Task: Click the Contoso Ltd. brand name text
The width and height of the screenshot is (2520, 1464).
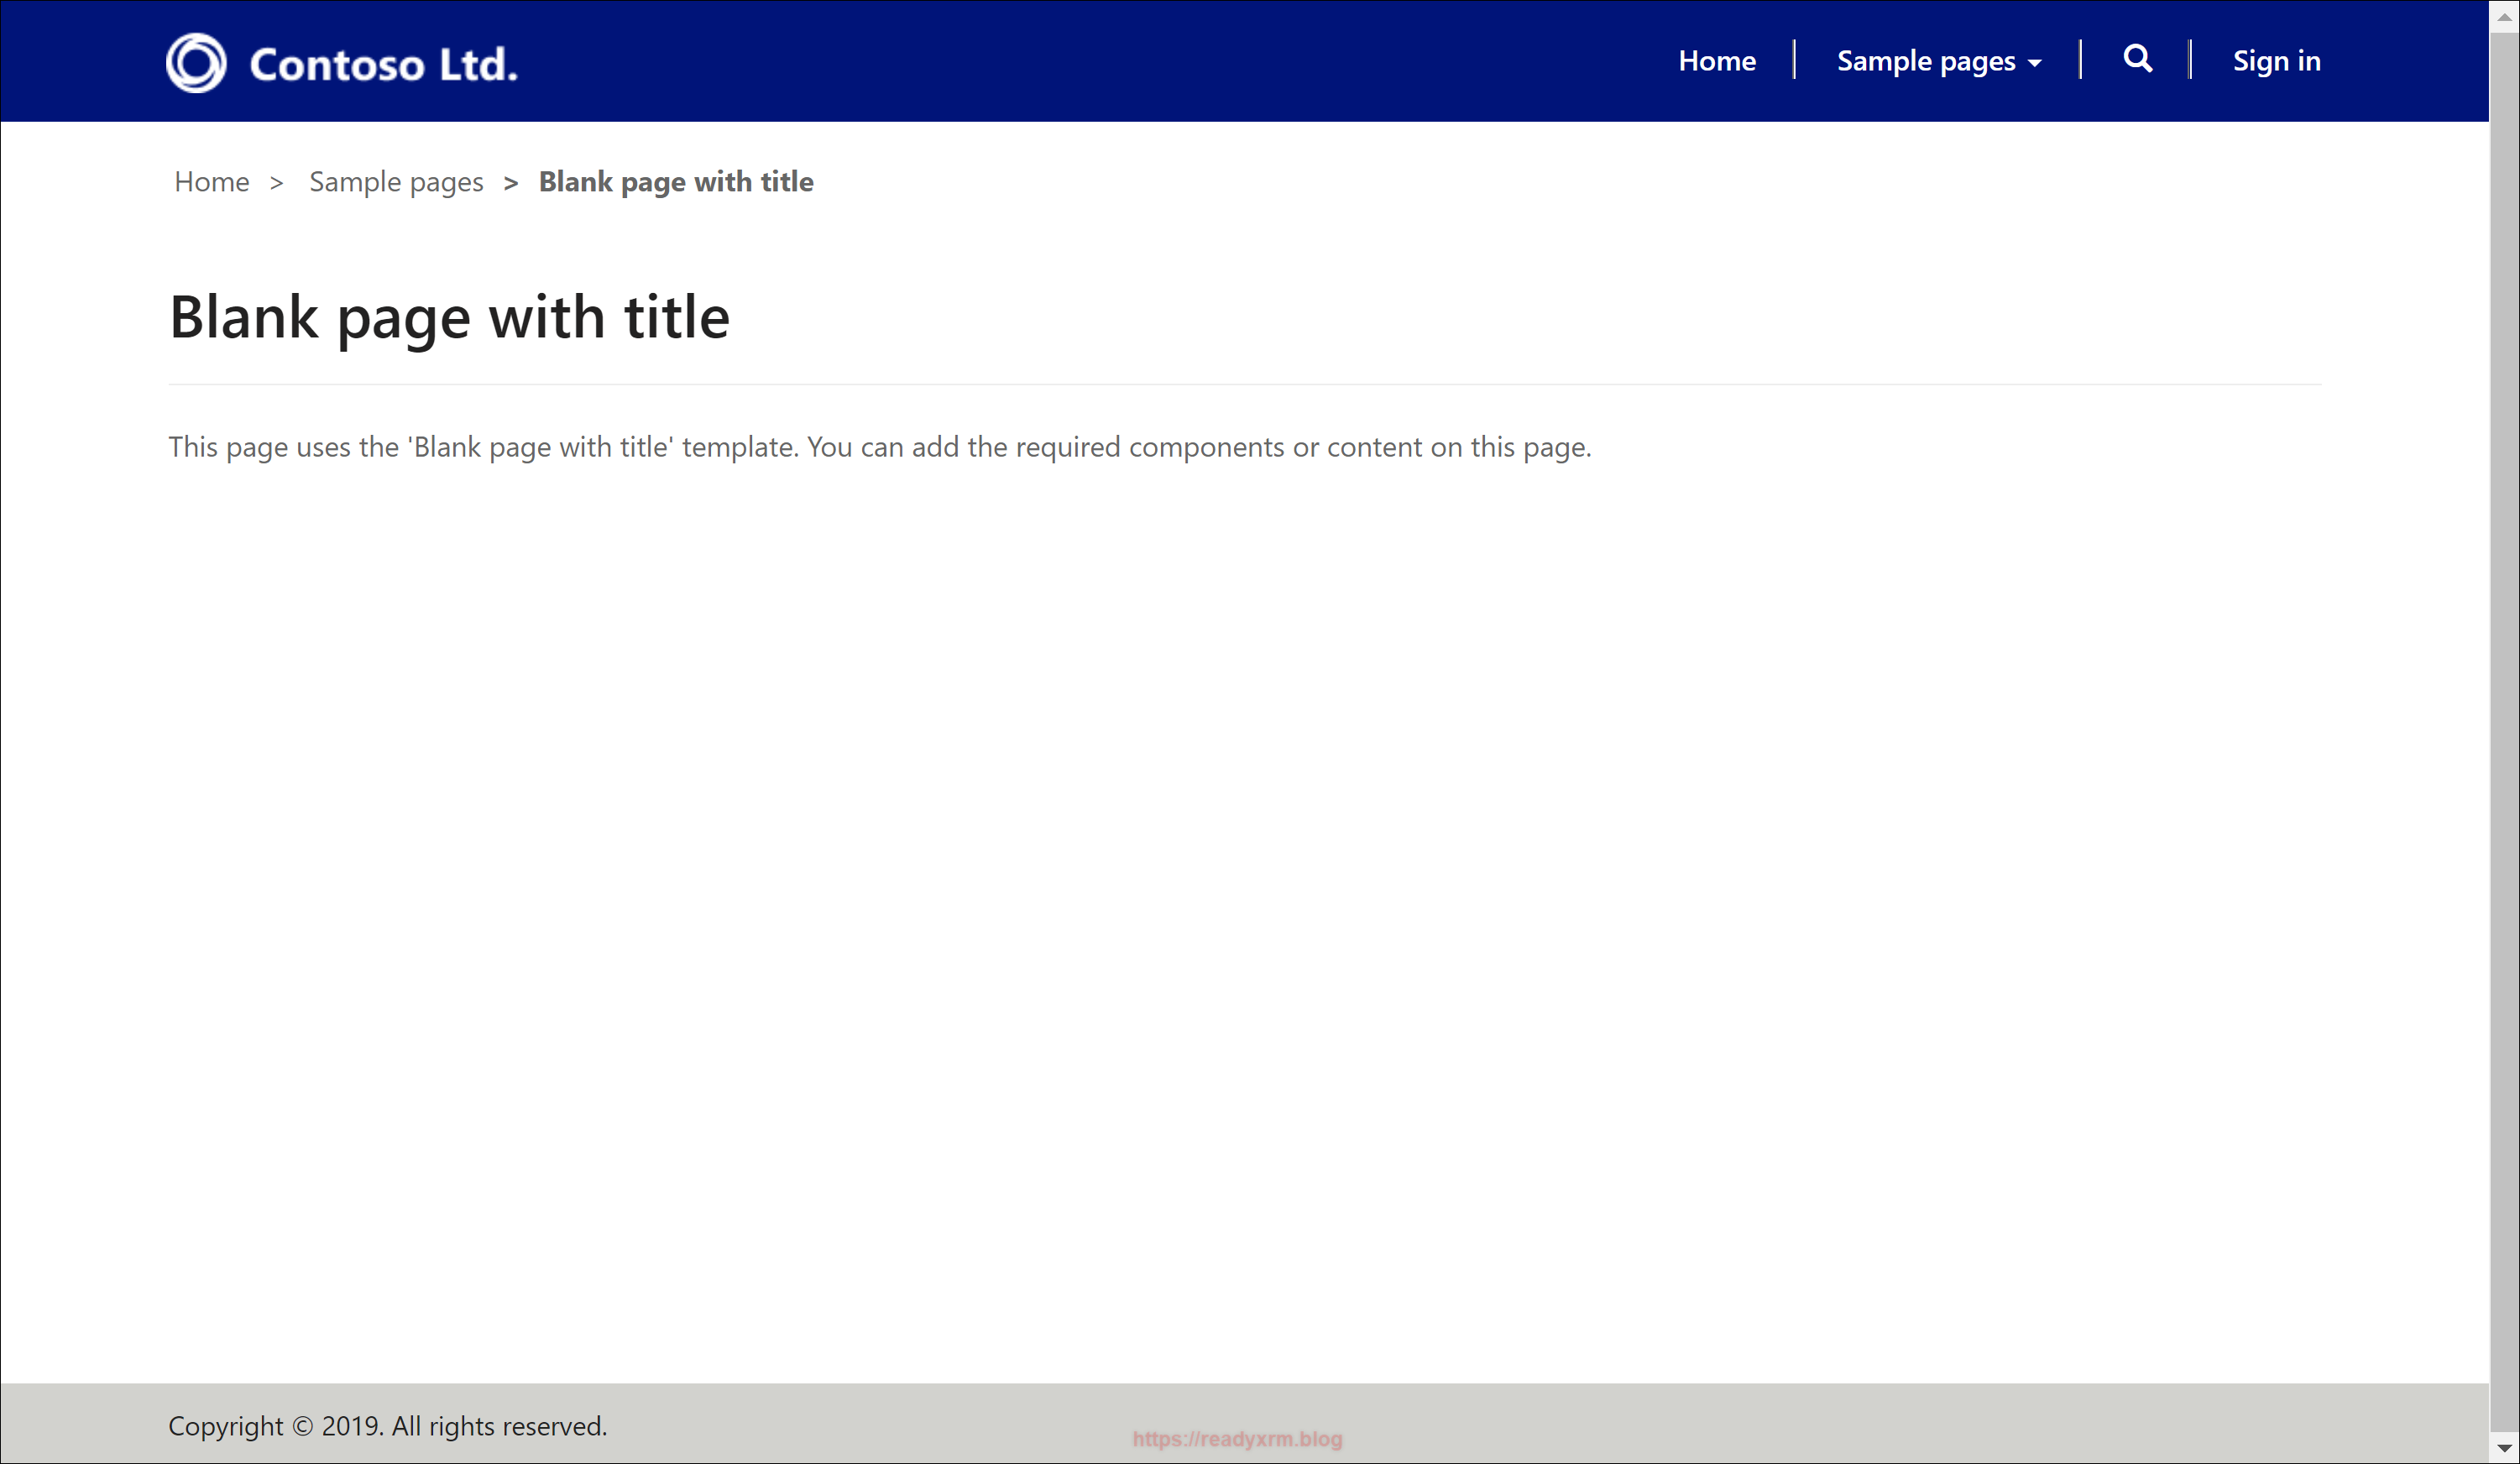Action: [x=383, y=65]
